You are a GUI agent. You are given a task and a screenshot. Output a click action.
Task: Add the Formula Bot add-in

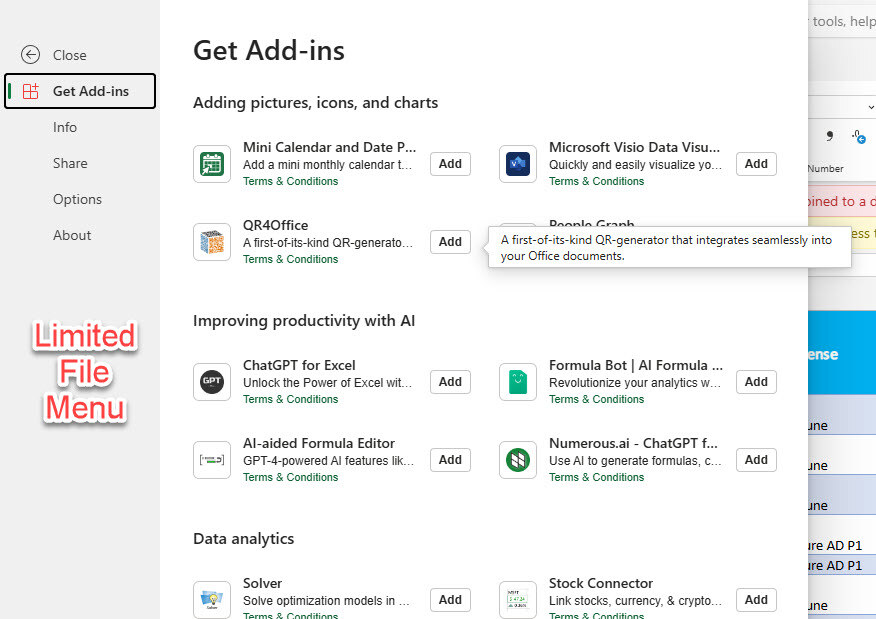(756, 382)
